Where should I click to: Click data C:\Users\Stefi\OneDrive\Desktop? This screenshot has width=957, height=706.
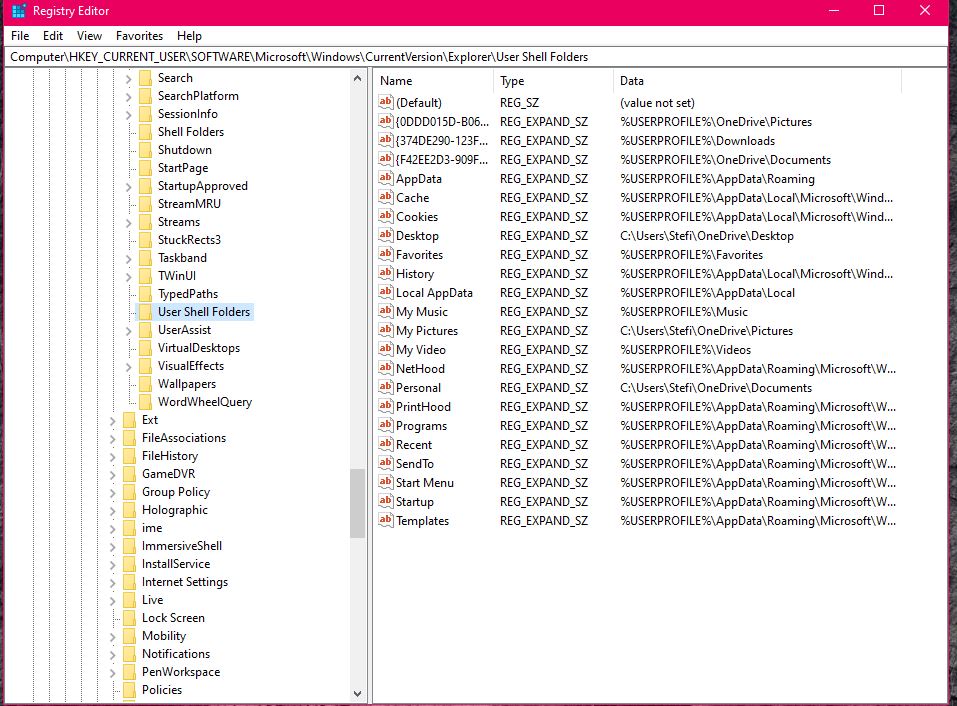[707, 236]
